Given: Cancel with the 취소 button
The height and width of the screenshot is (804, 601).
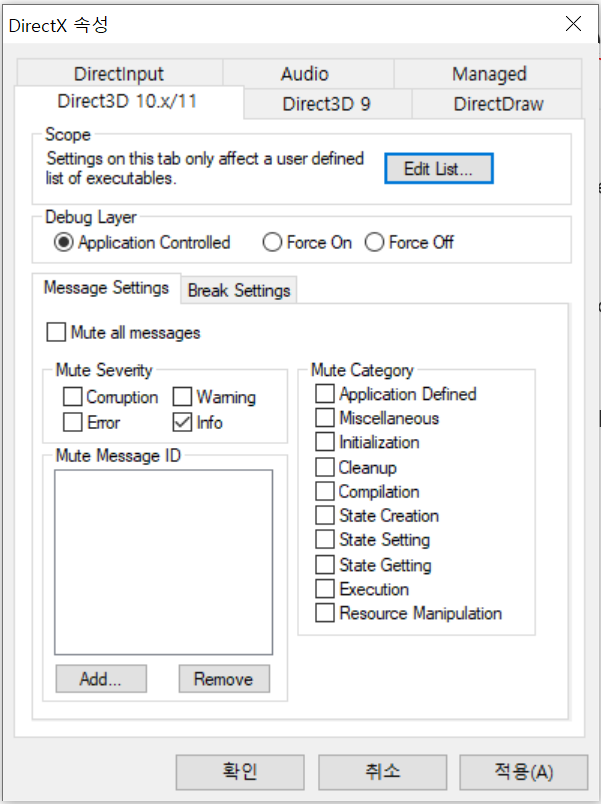Looking at the screenshot, I should 383,772.
